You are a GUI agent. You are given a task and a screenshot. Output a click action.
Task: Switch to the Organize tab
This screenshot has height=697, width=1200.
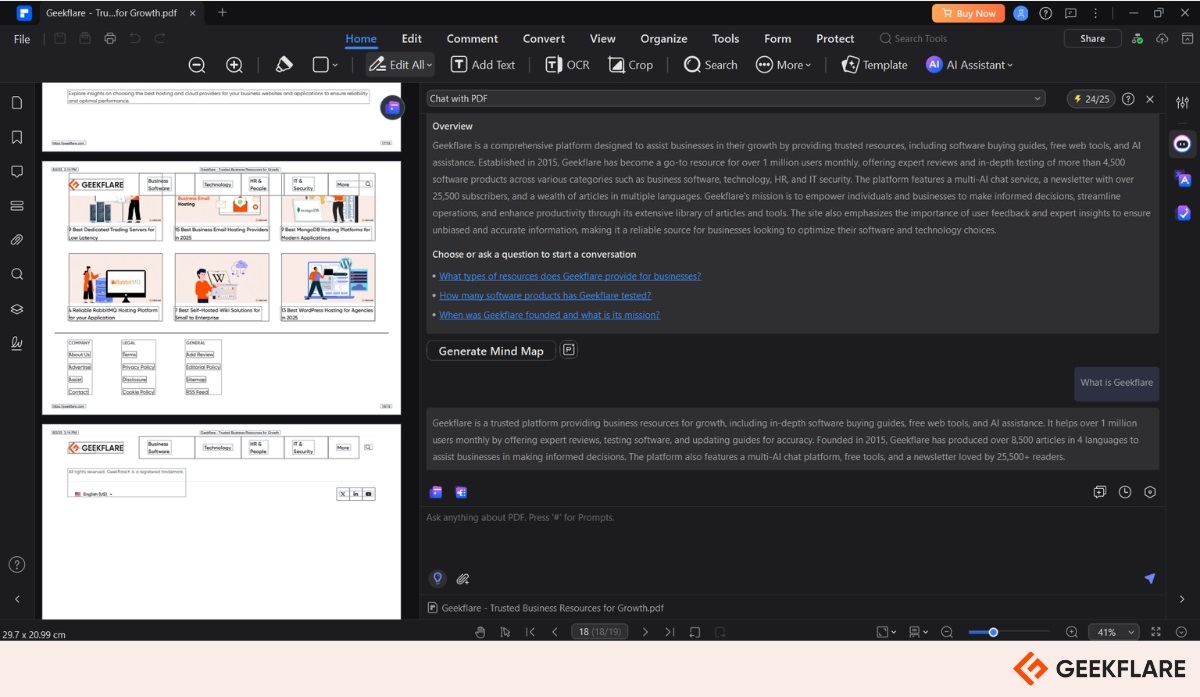pos(664,39)
